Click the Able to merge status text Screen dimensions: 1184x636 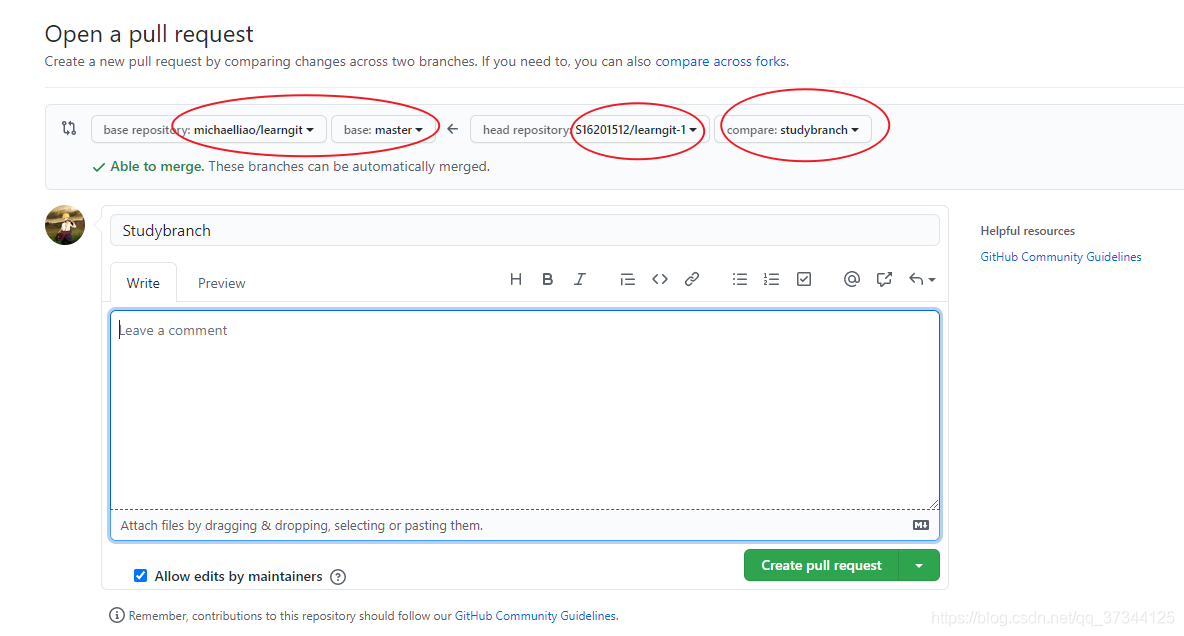[x=157, y=166]
